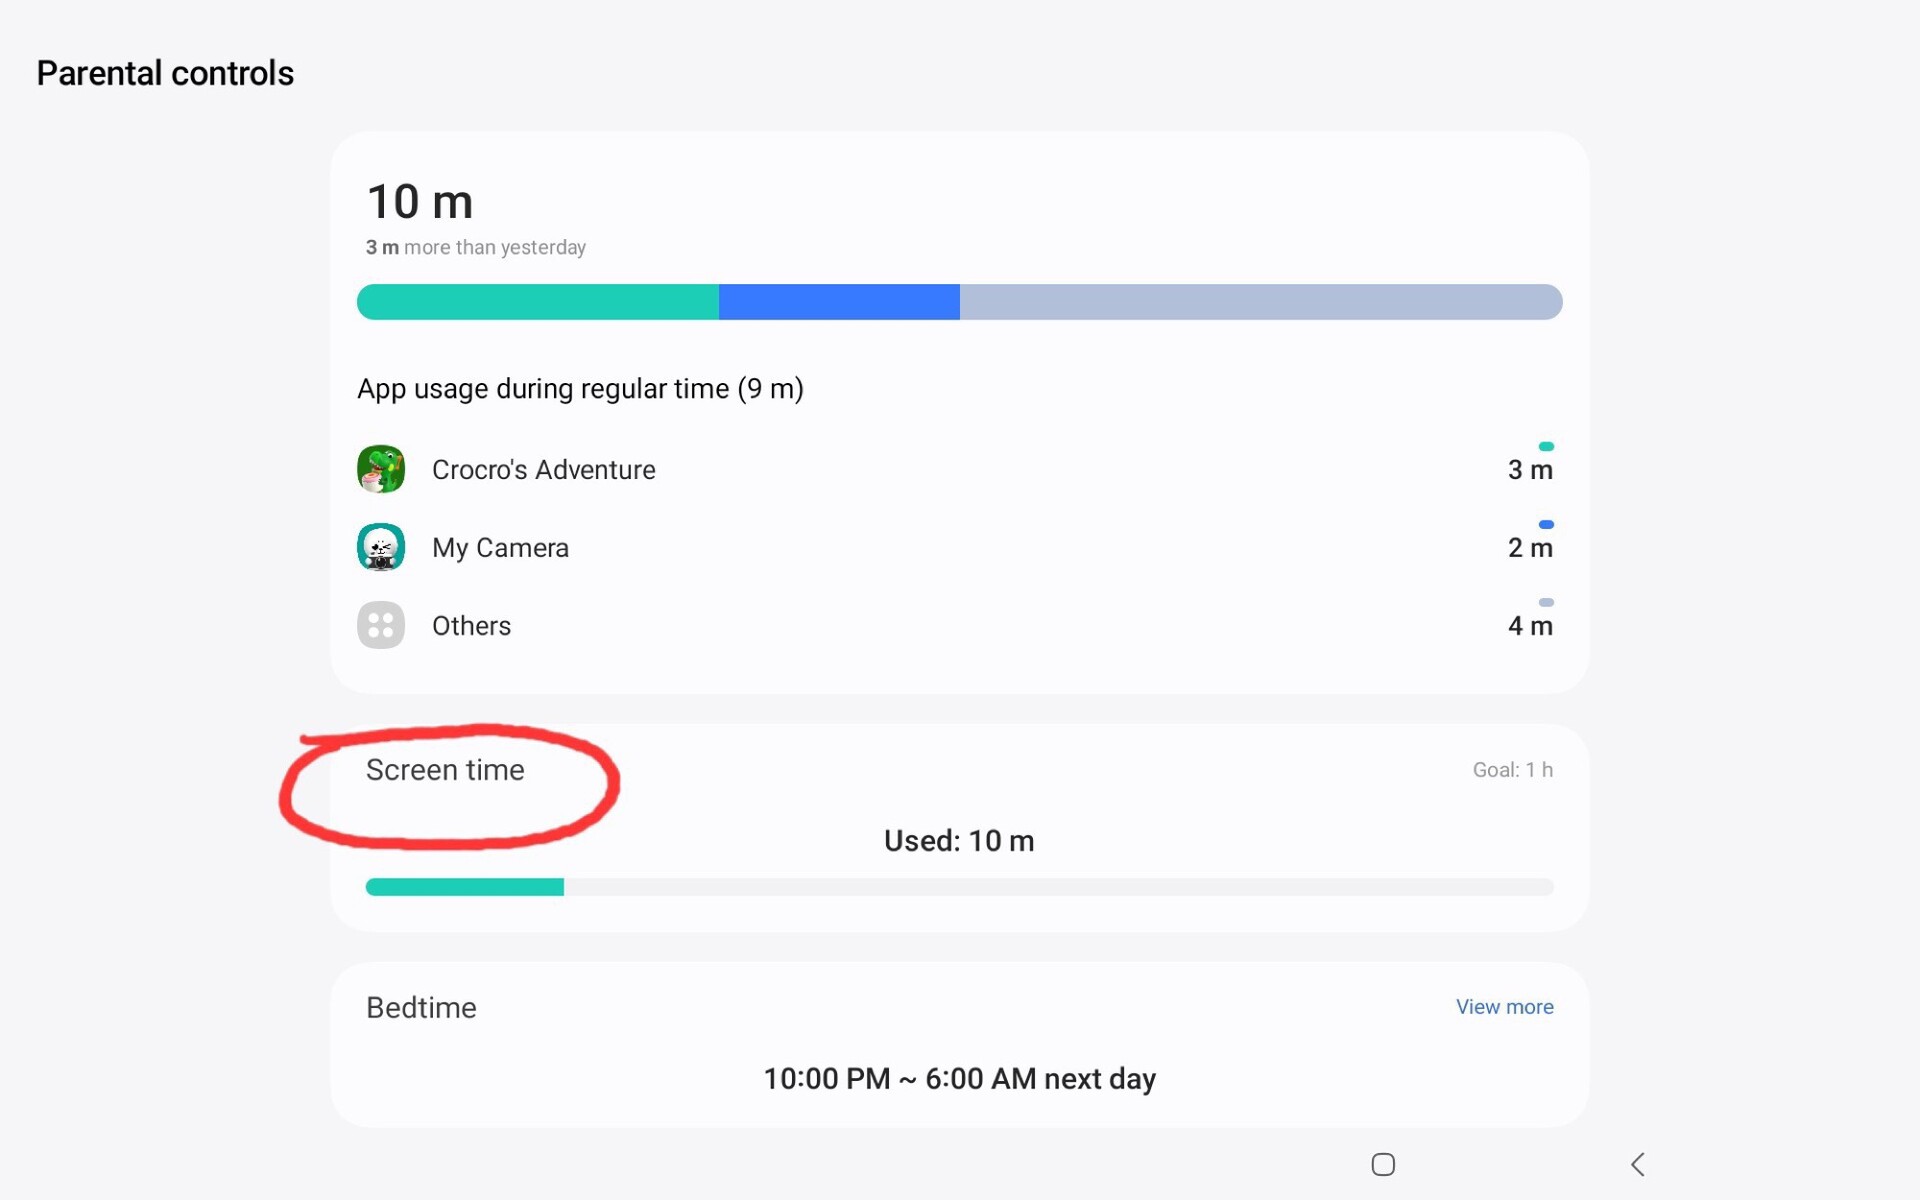The width and height of the screenshot is (1920, 1200).
Task: Tap the Others apps icon
Action: click(x=380, y=625)
